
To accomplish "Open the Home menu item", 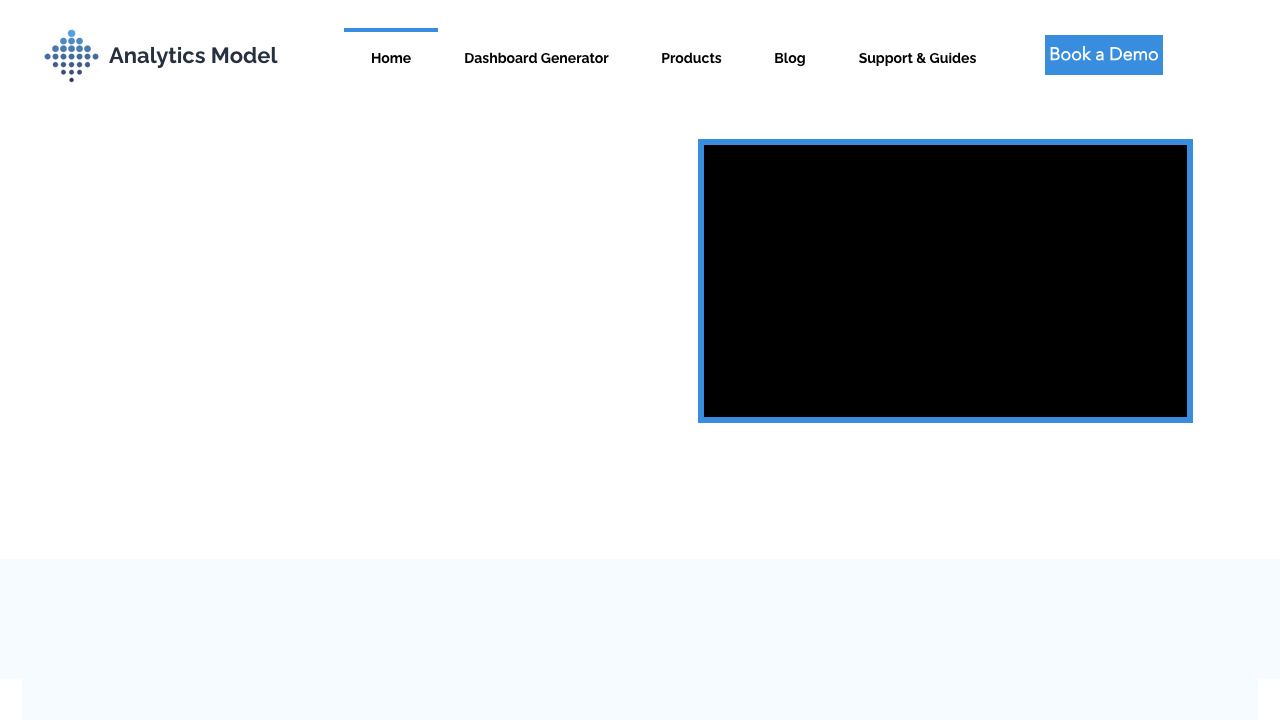I will coord(391,58).
